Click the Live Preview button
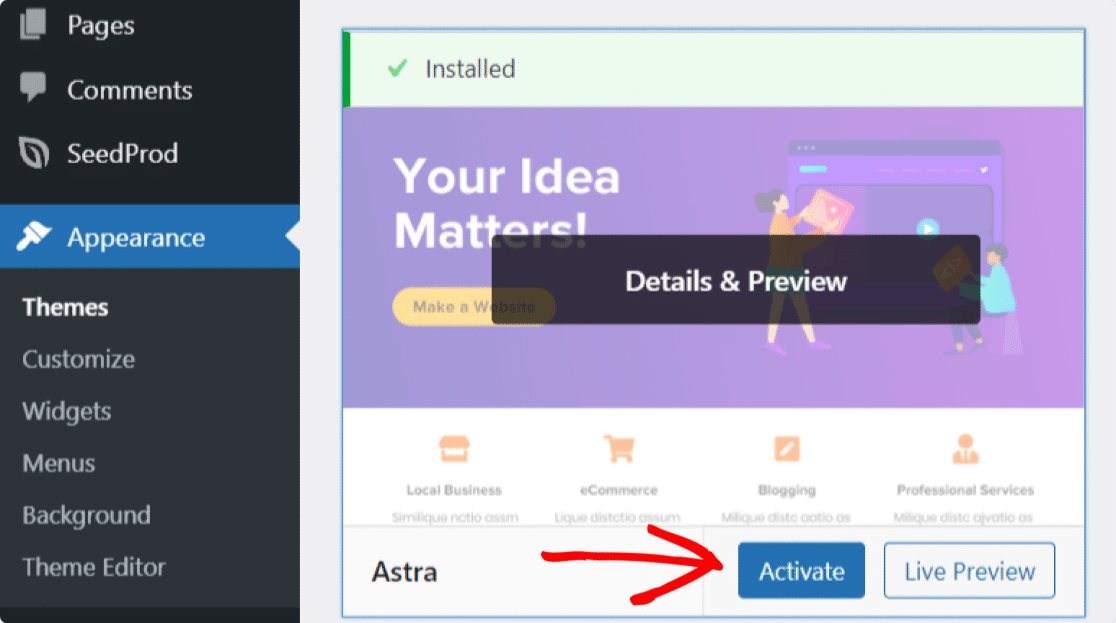The height and width of the screenshot is (623, 1116). (969, 570)
